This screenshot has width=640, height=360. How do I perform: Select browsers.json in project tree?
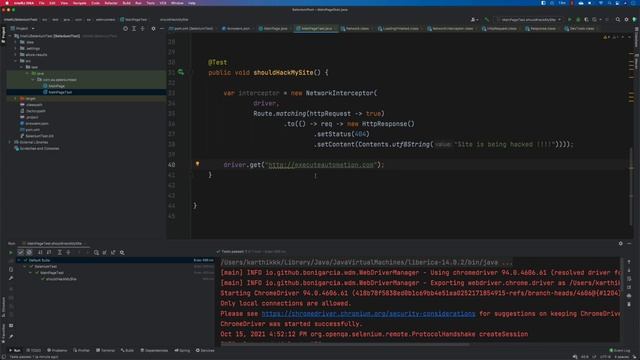(x=34, y=123)
